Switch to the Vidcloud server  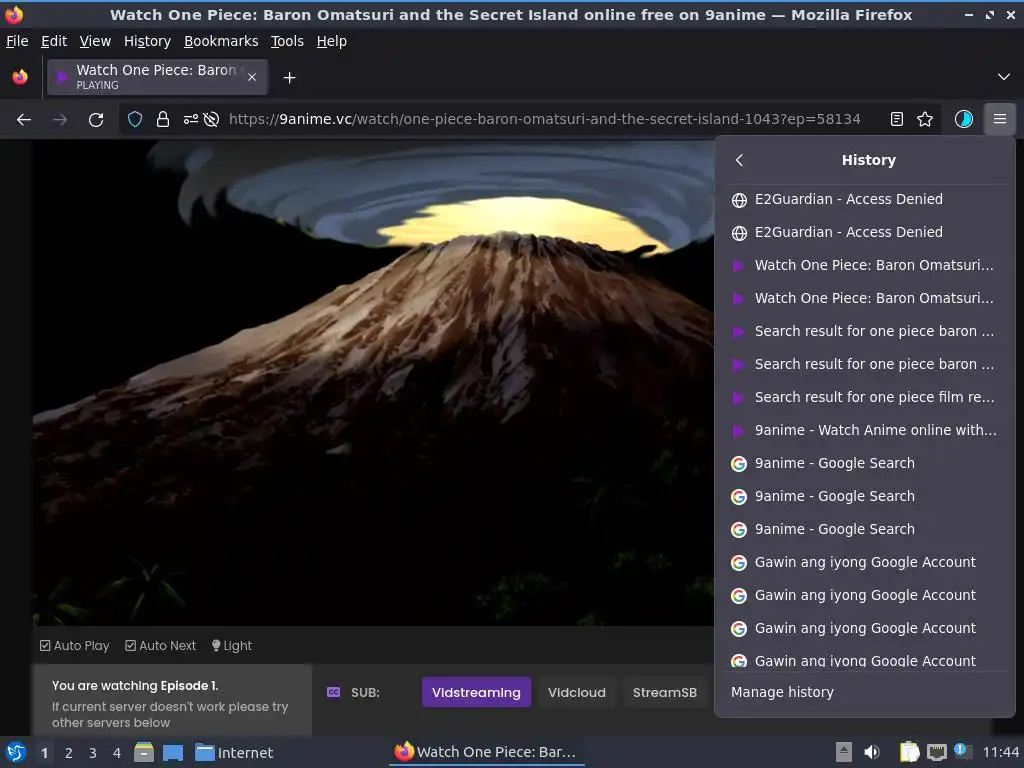[577, 692]
